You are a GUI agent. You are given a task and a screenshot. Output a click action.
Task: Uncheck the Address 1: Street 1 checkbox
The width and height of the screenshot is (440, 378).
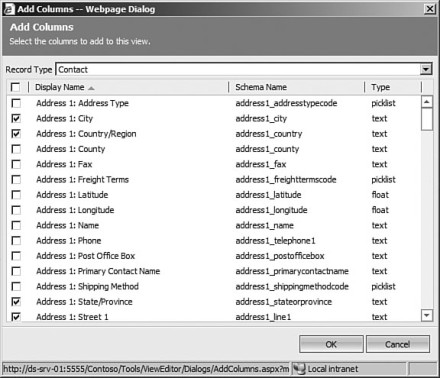tap(16, 317)
